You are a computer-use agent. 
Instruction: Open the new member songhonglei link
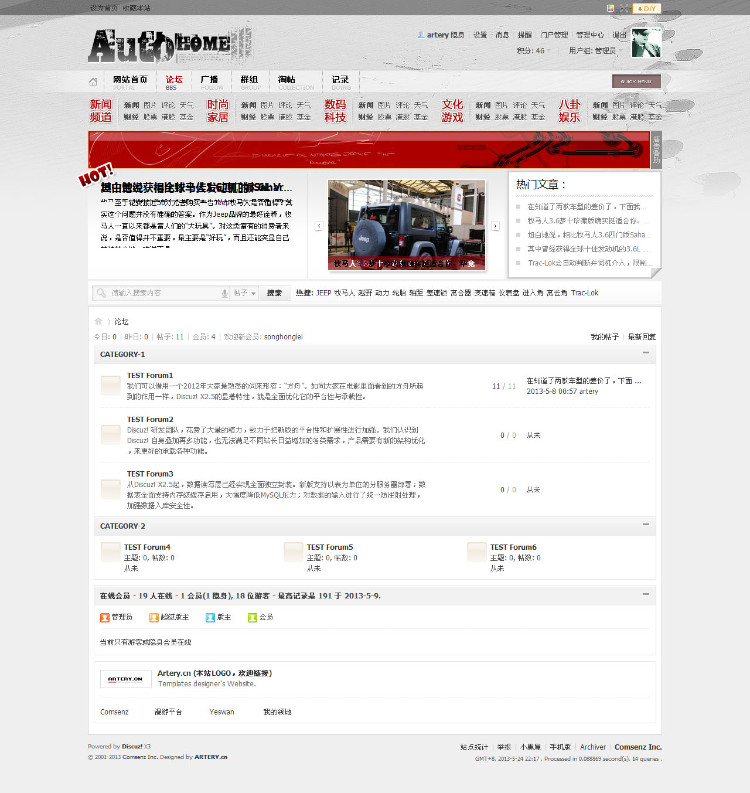pyautogui.click(x=283, y=337)
